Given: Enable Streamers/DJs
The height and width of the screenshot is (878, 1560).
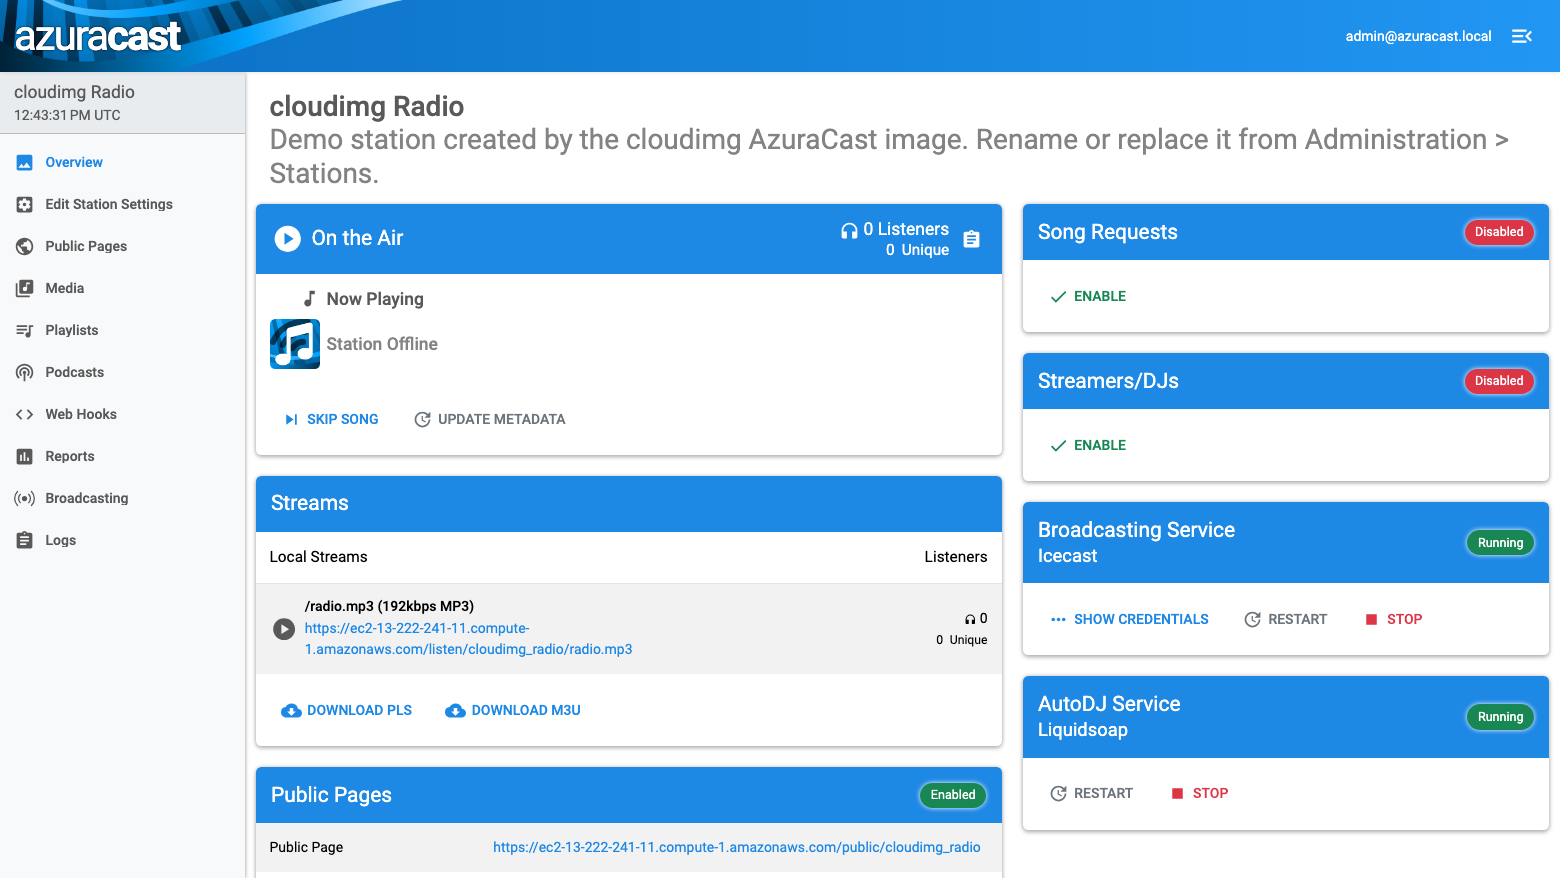Looking at the screenshot, I should 1088,445.
